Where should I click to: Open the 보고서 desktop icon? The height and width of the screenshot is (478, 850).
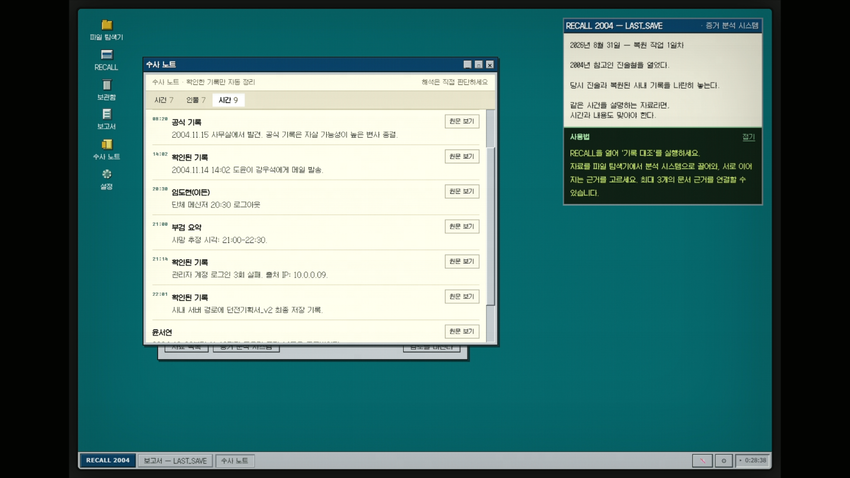click(106, 119)
